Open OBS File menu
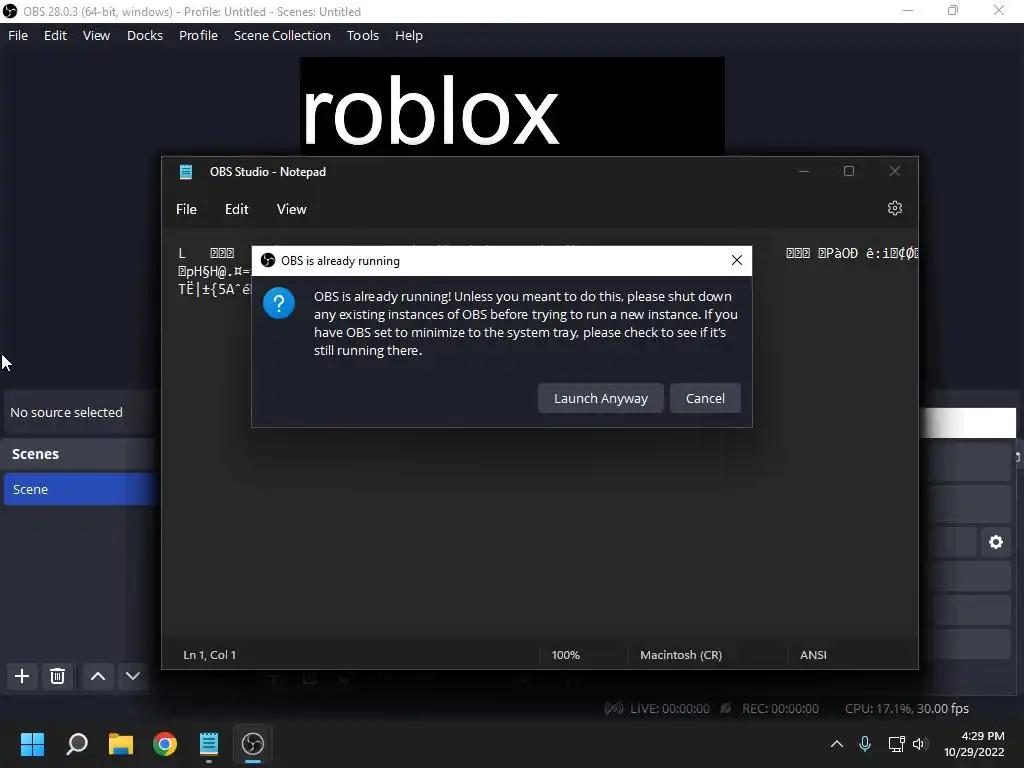 (18, 35)
